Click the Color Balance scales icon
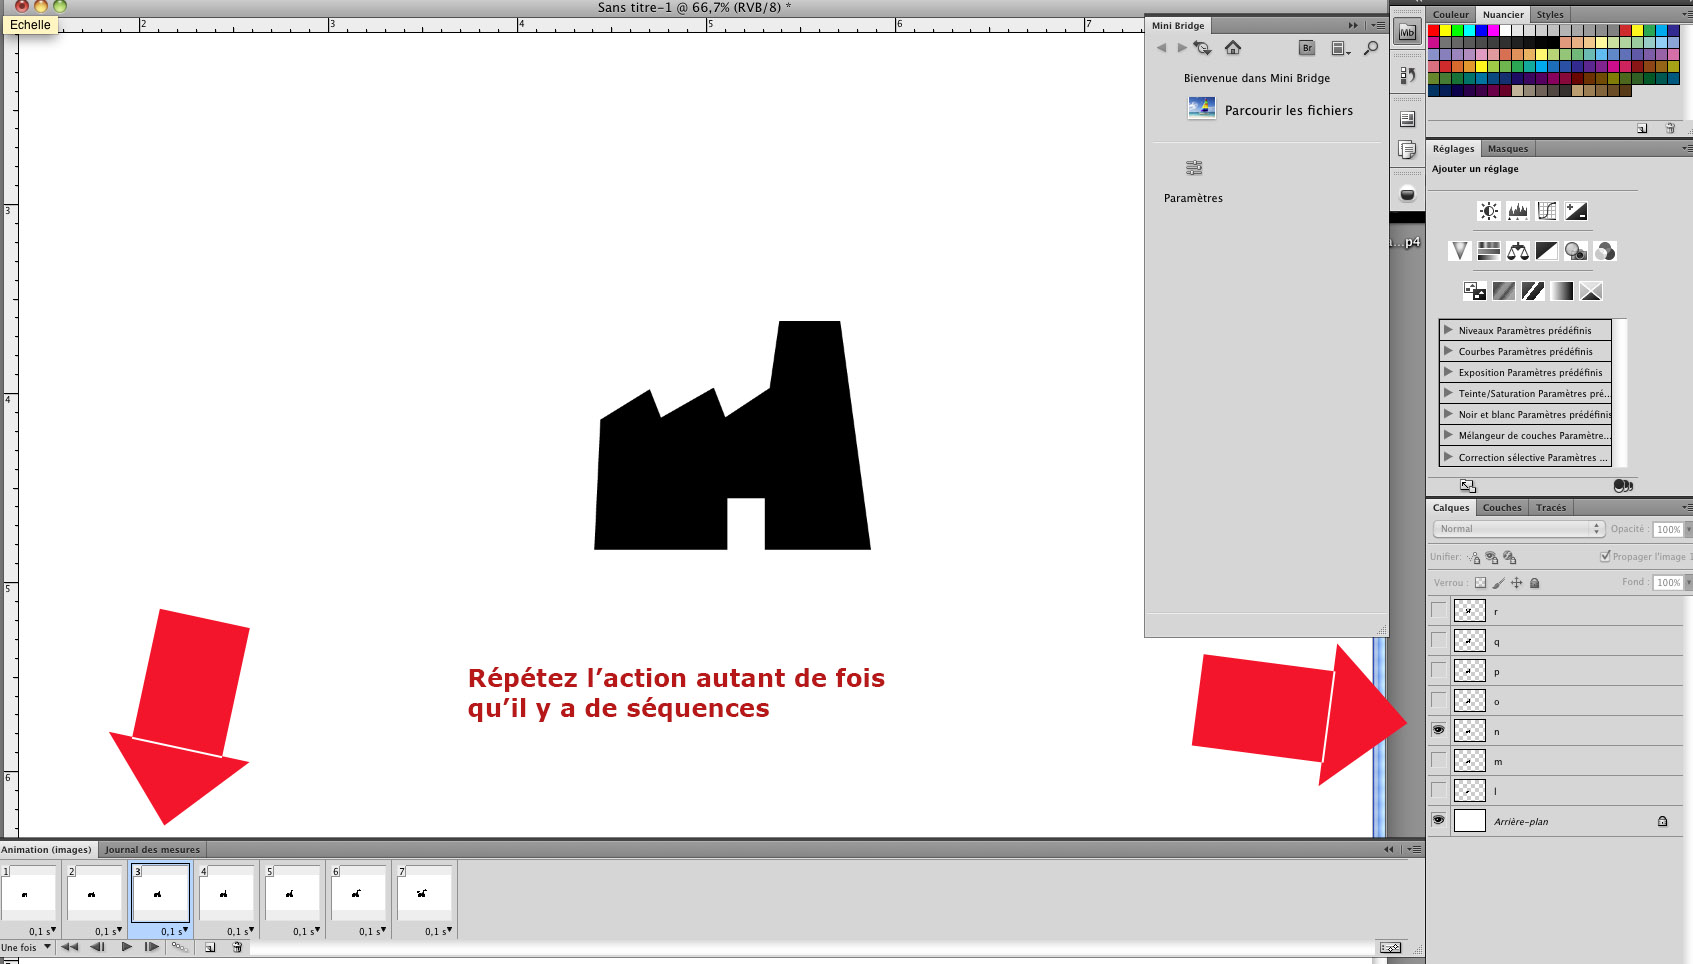 (x=1518, y=251)
